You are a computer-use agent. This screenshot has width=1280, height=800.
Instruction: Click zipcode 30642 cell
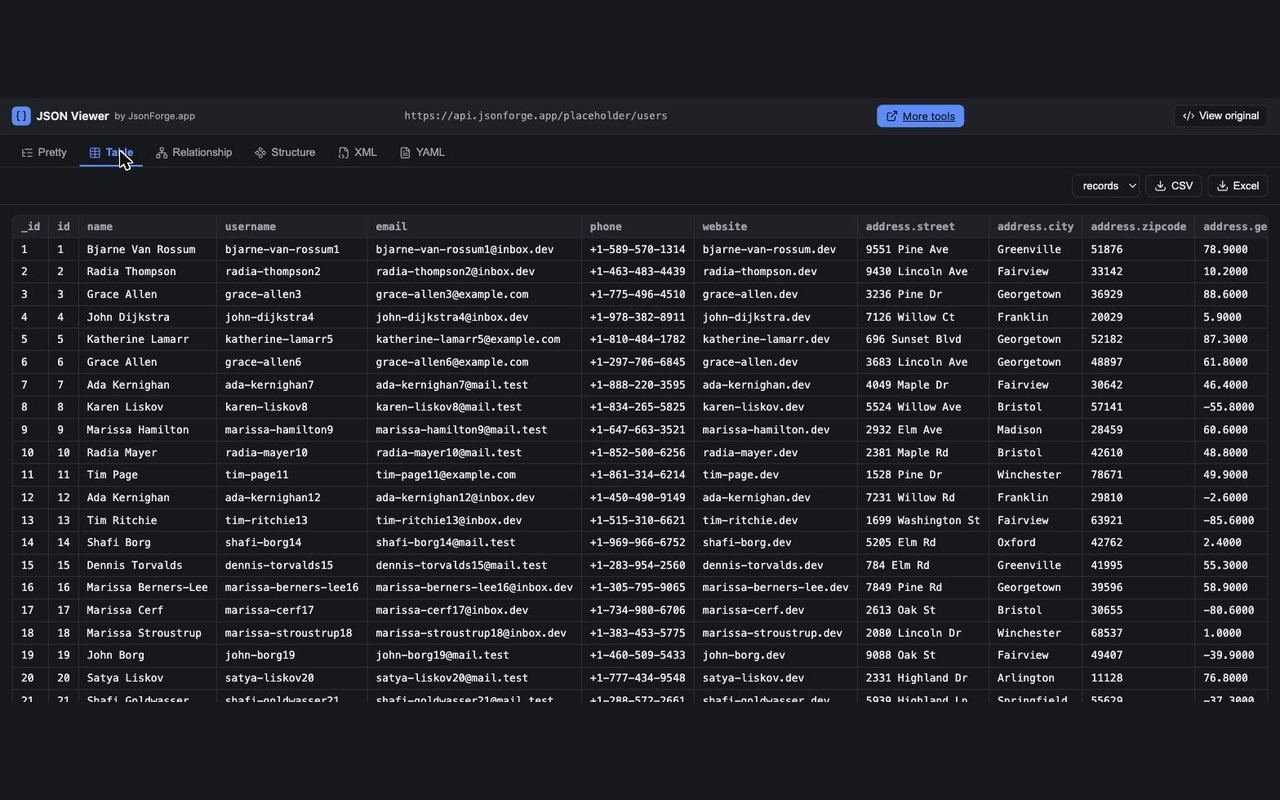coord(1138,385)
